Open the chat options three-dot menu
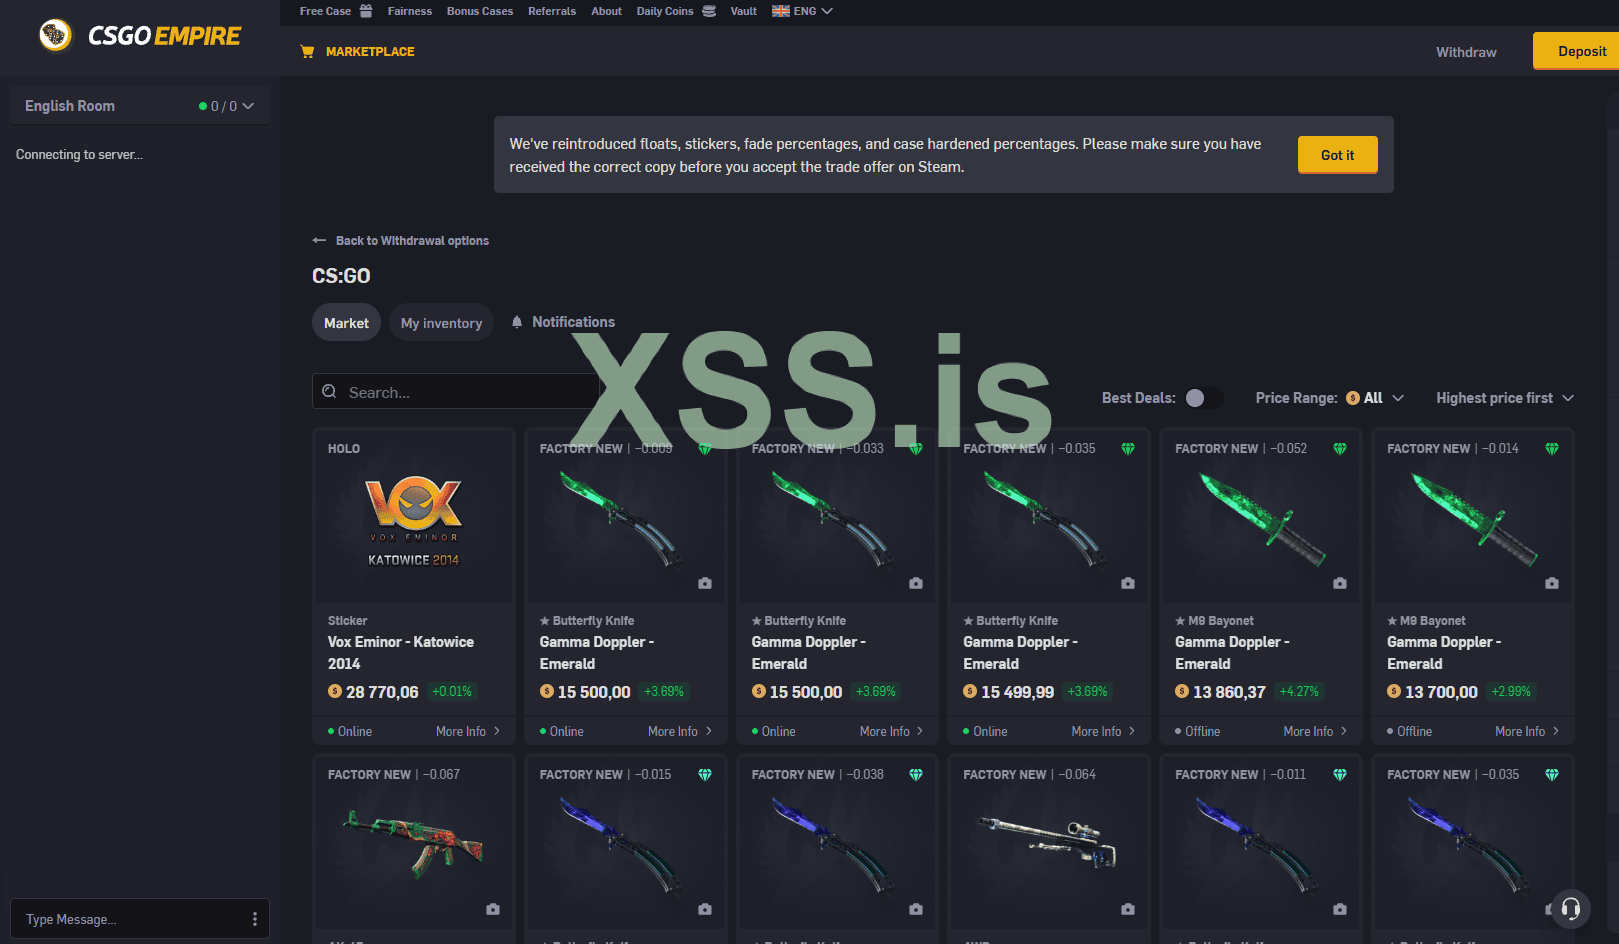This screenshot has height=944, width=1619. click(255, 919)
